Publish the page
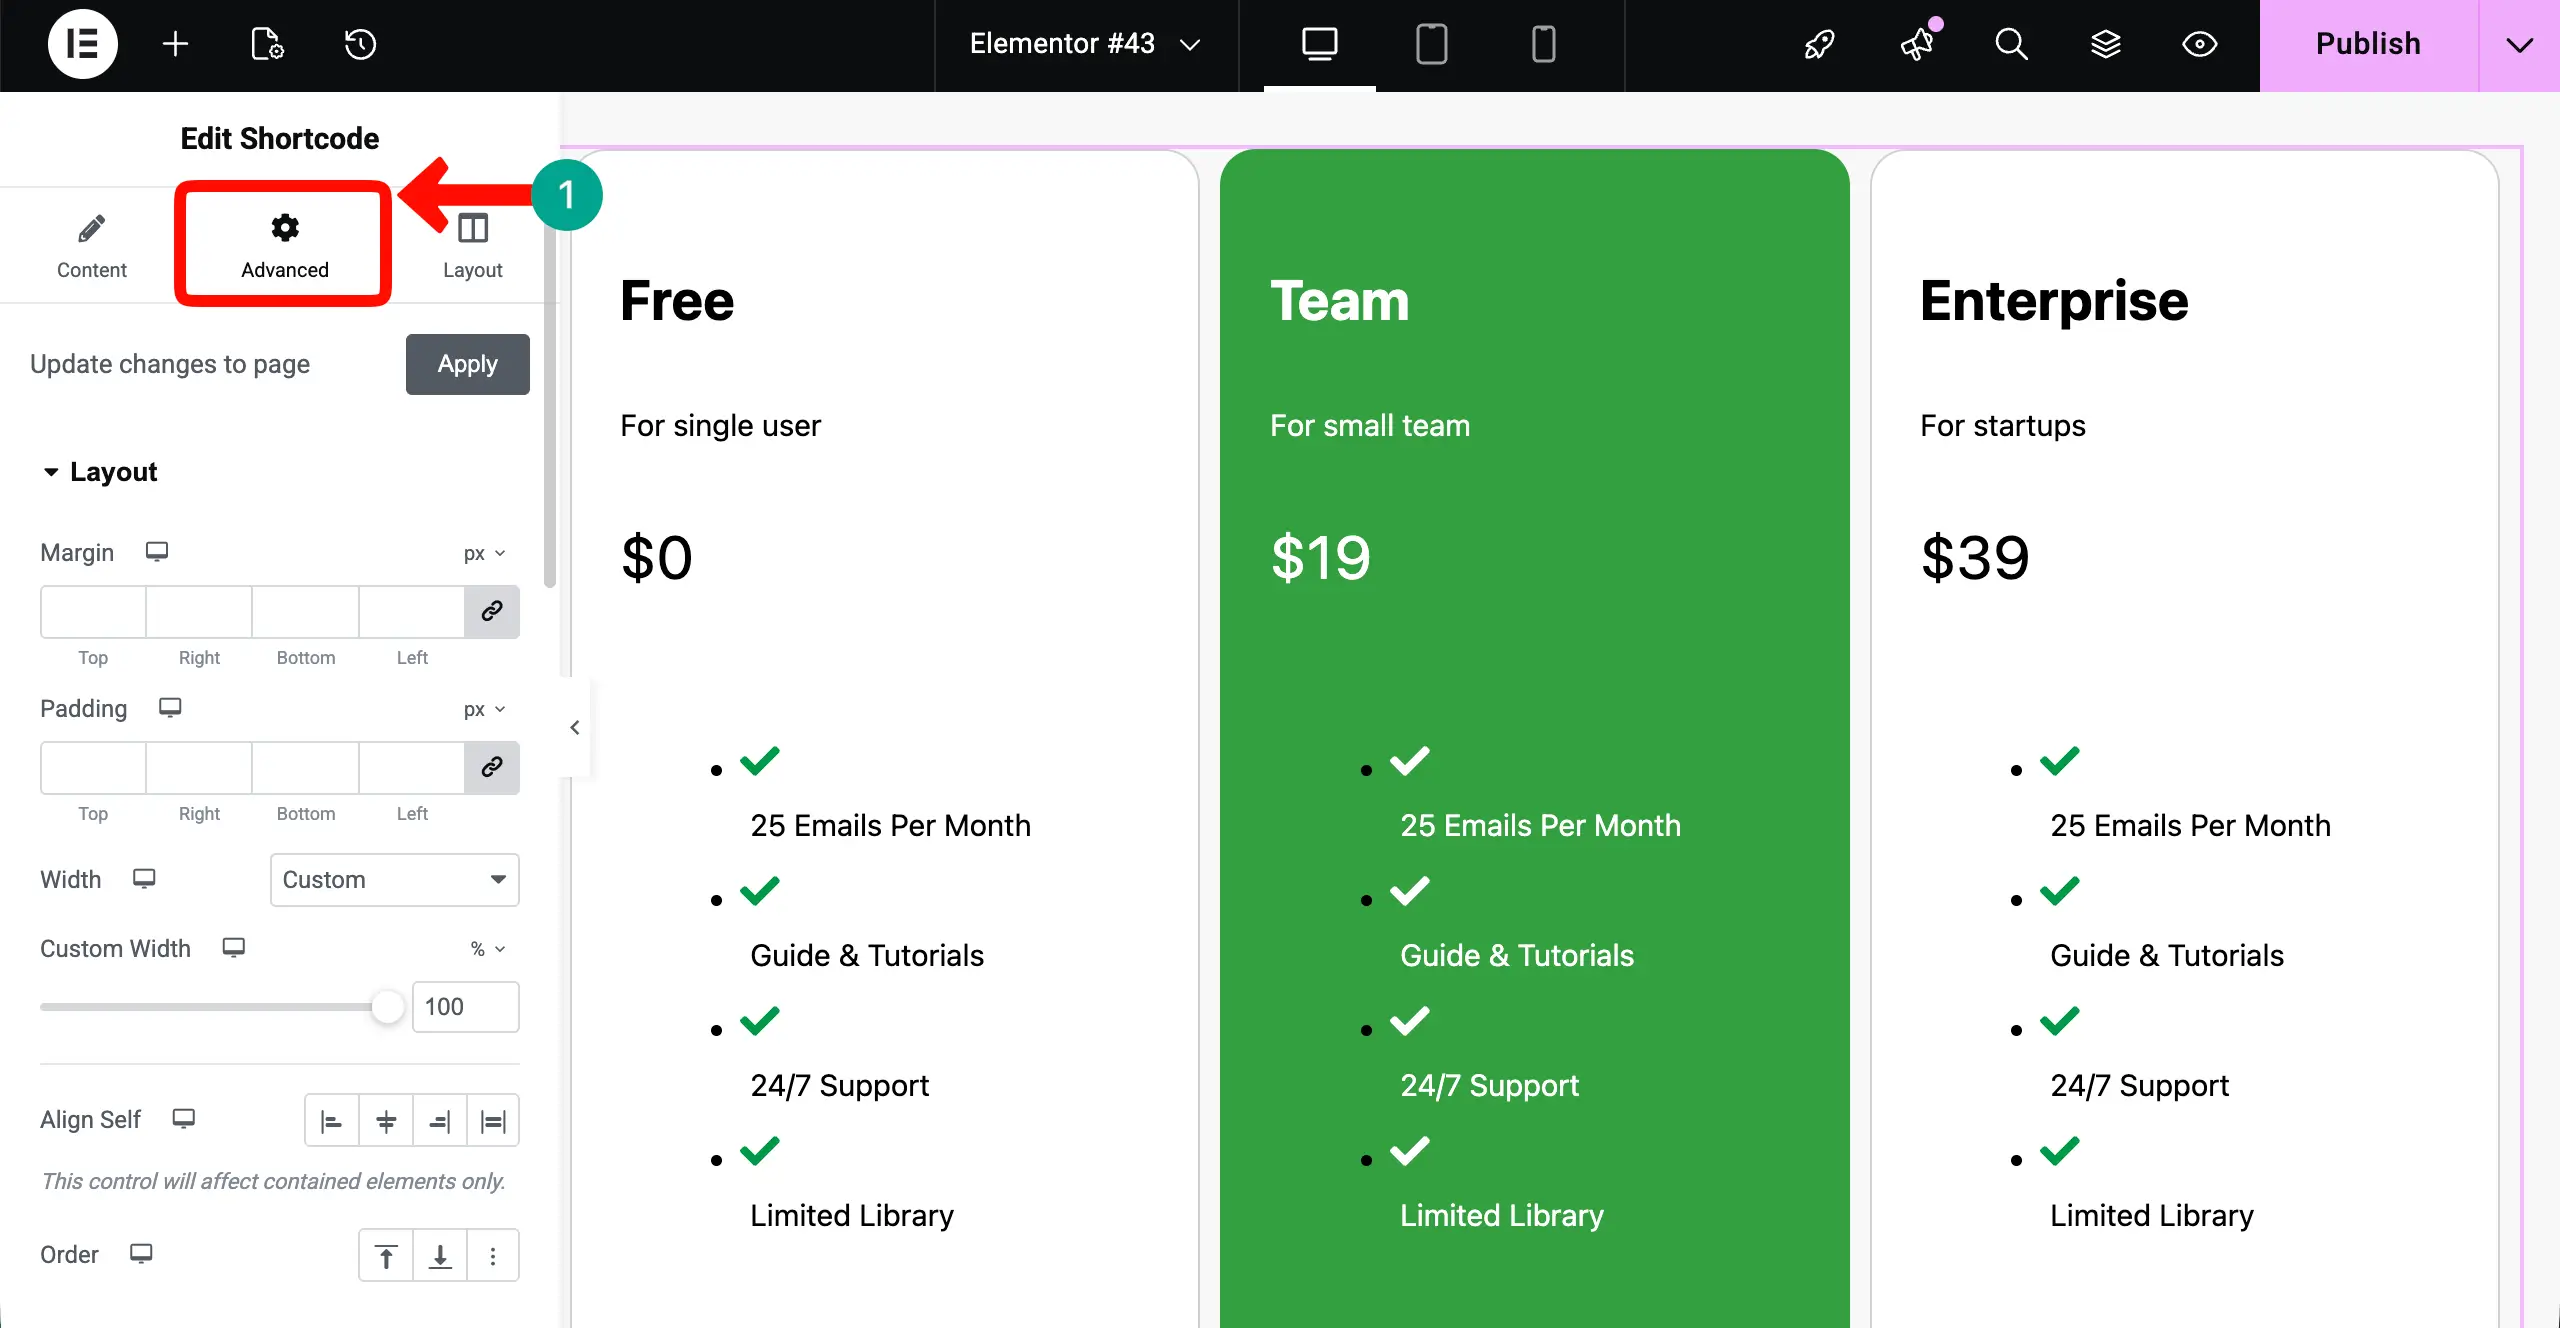Viewport: 2560px width, 1328px height. click(2368, 44)
